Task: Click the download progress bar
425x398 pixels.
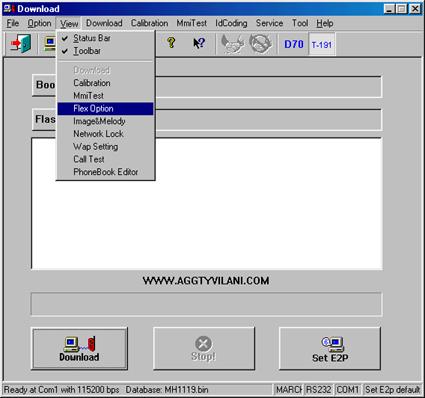Action: coord(206,304)
